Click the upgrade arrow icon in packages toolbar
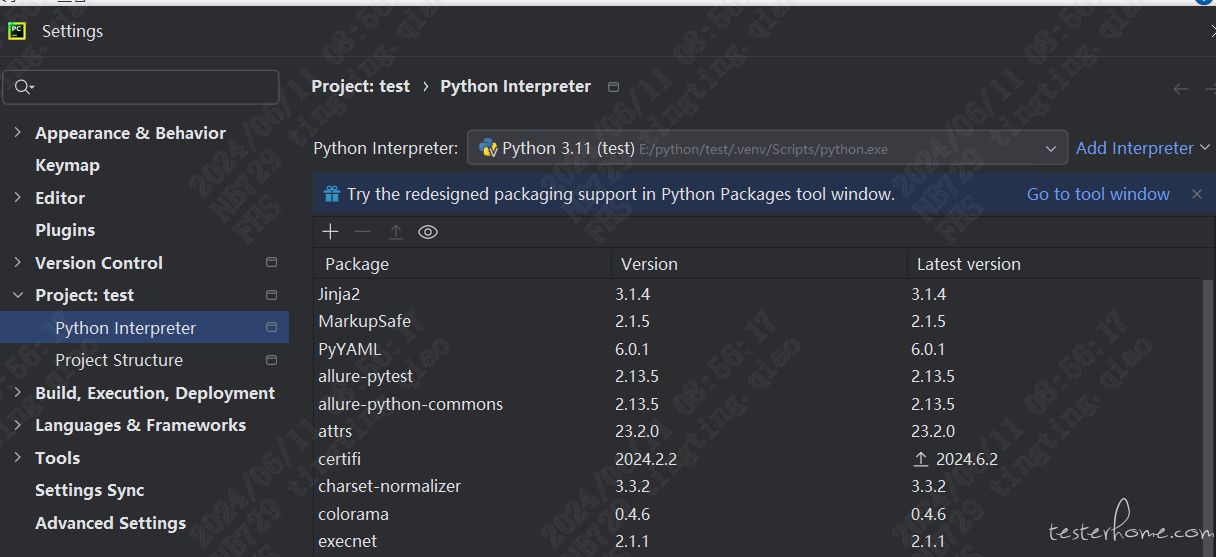The image size is (1216, 557). click(396, 232)
